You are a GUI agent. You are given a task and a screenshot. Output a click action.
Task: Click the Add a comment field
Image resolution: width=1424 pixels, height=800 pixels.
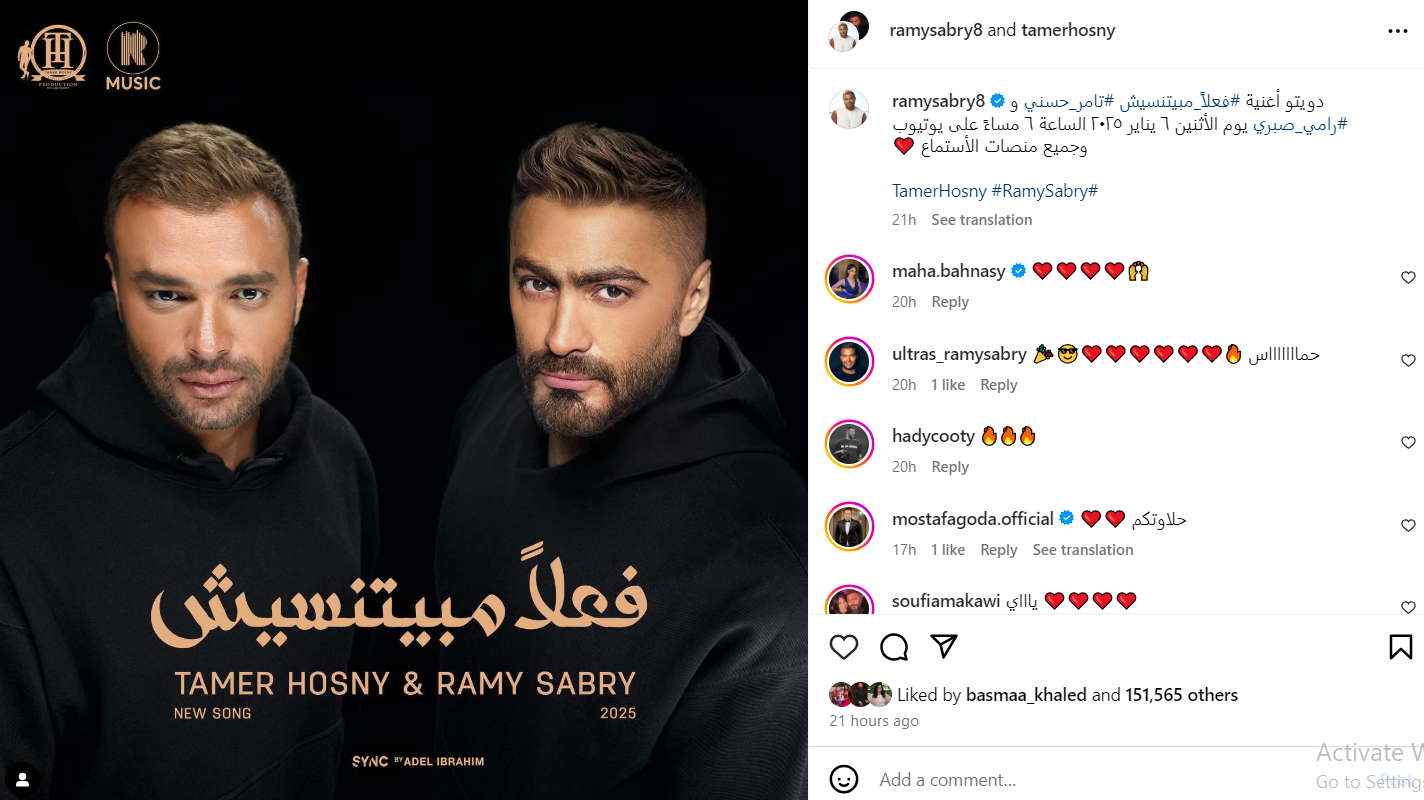pyautogui.click(x=1090, y=780)
